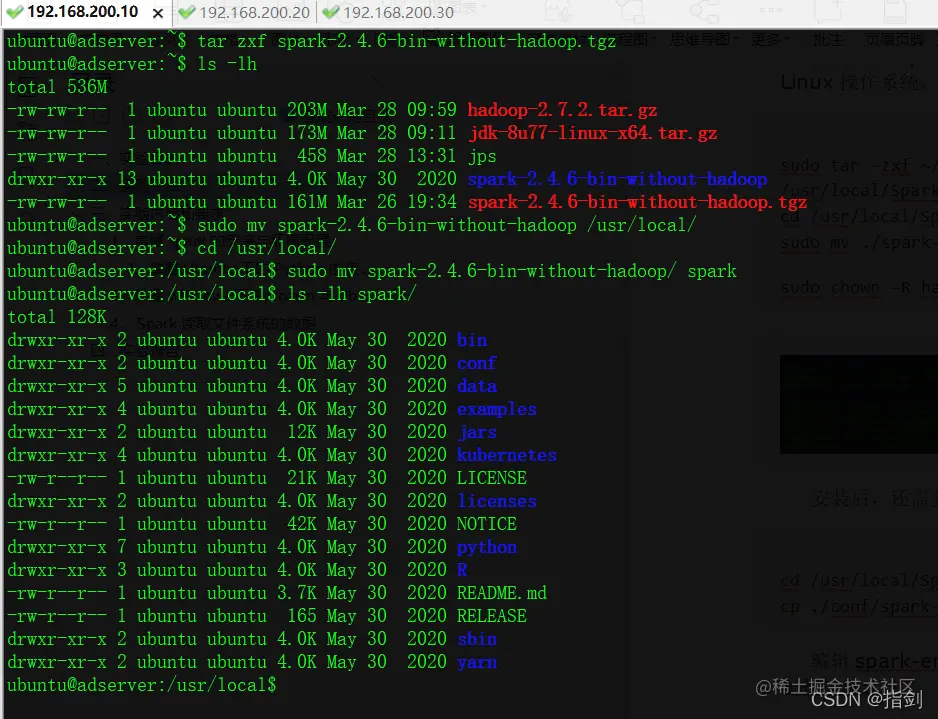
Task: Click the jps file name
Action: point(482,156)
